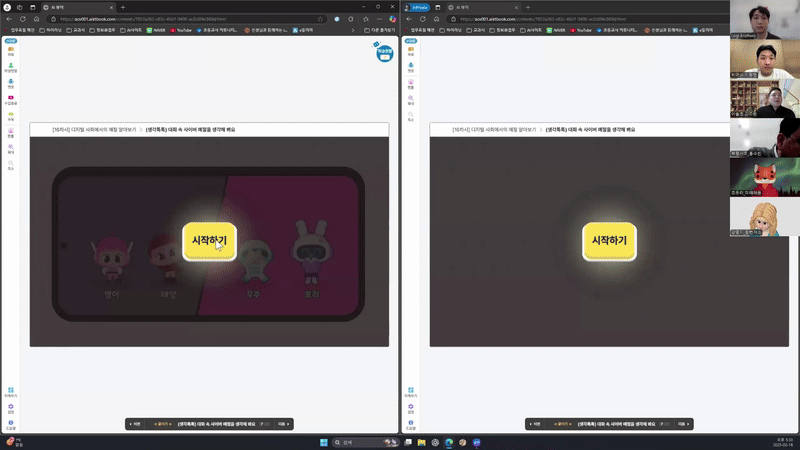Click the 자세히보기 icon in left sidebar

coord(10,392)
